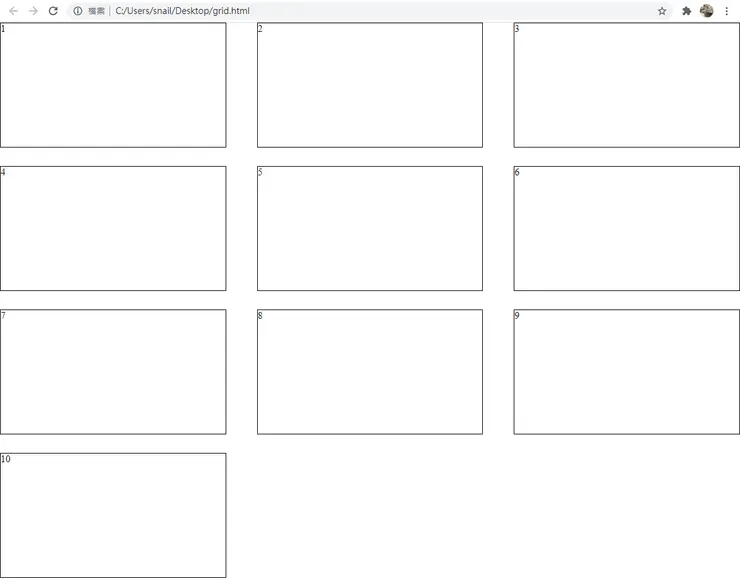Screen dimensions: 740x585
Task: Click the browser forward arrow
Action: 33,11
